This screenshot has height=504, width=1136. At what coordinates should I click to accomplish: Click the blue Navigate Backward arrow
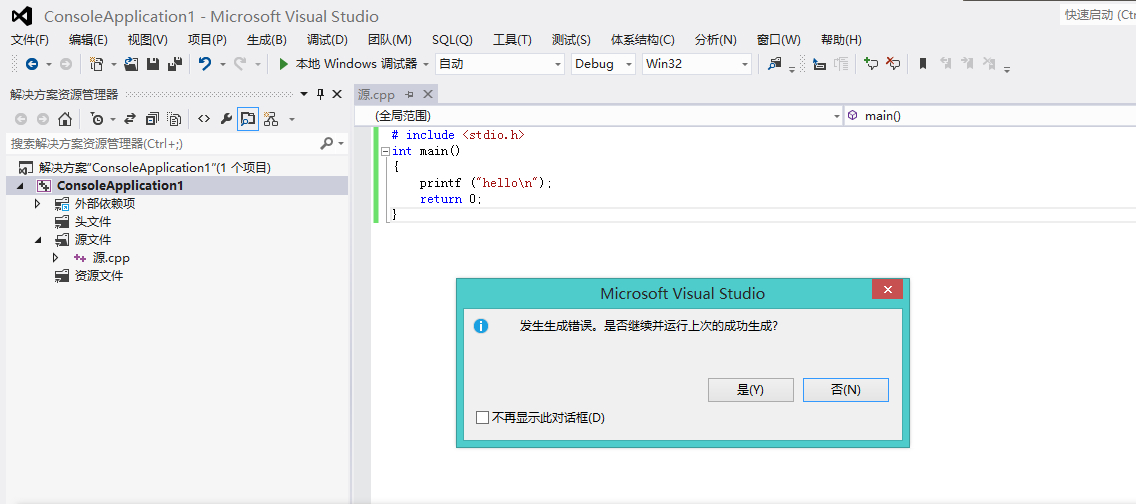click(x=32, y=64)
